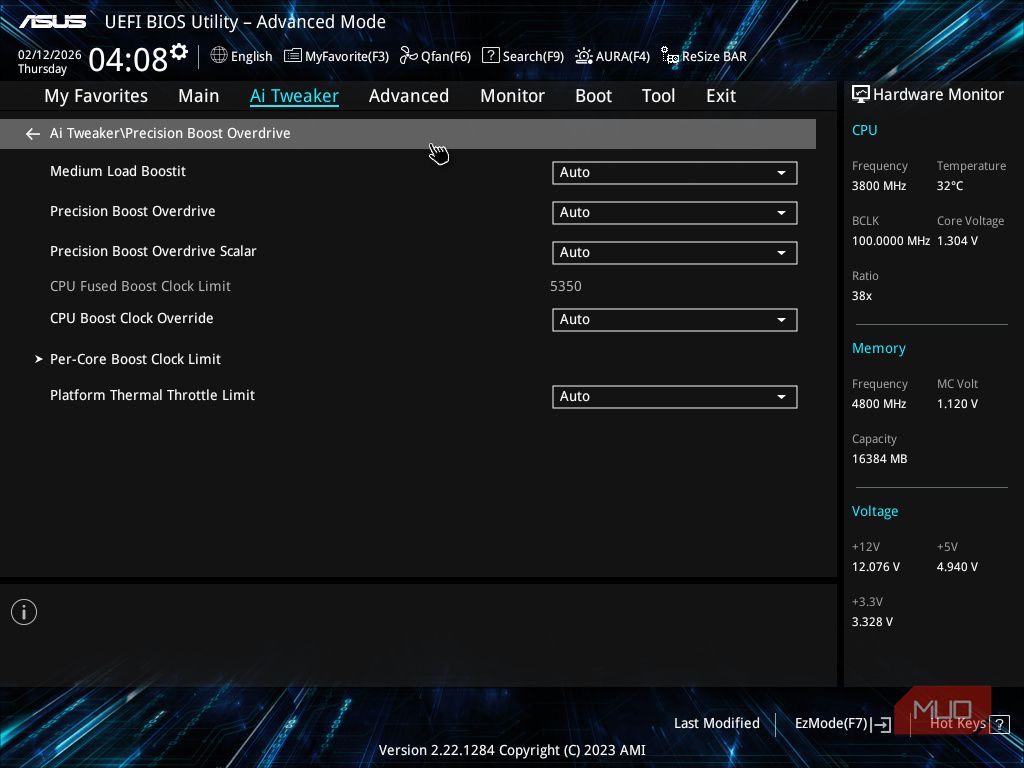Click the MC Volt 1.120 V value

coord(957,404)
